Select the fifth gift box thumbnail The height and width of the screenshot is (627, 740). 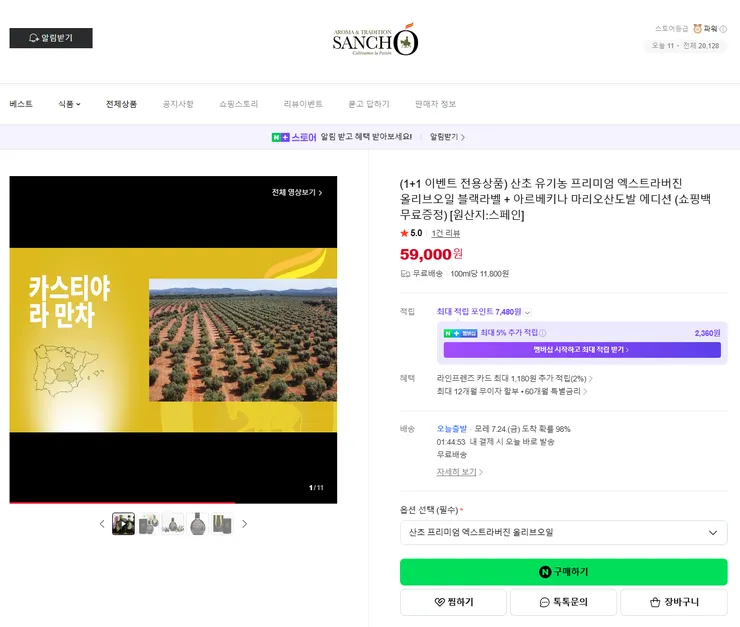222,524
